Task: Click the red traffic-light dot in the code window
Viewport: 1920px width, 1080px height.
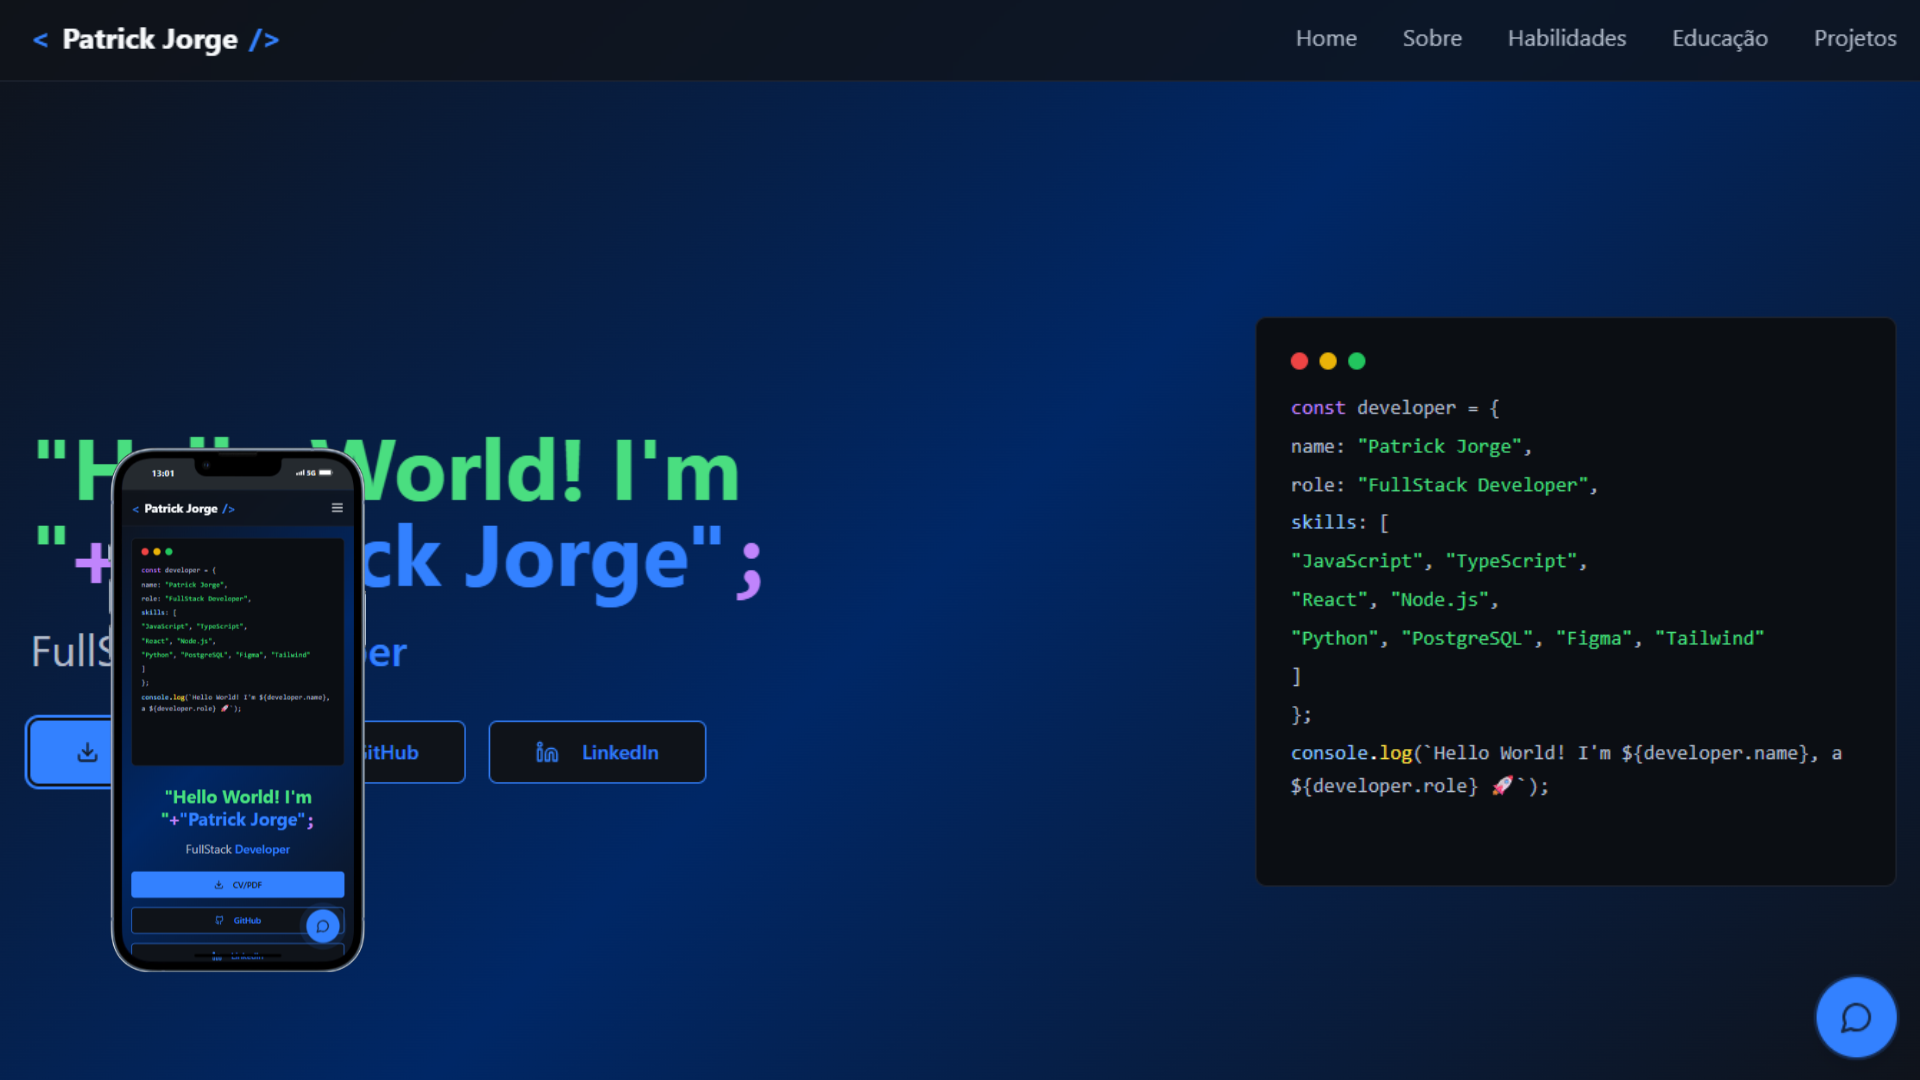Action: click(x=1299, y=361)
